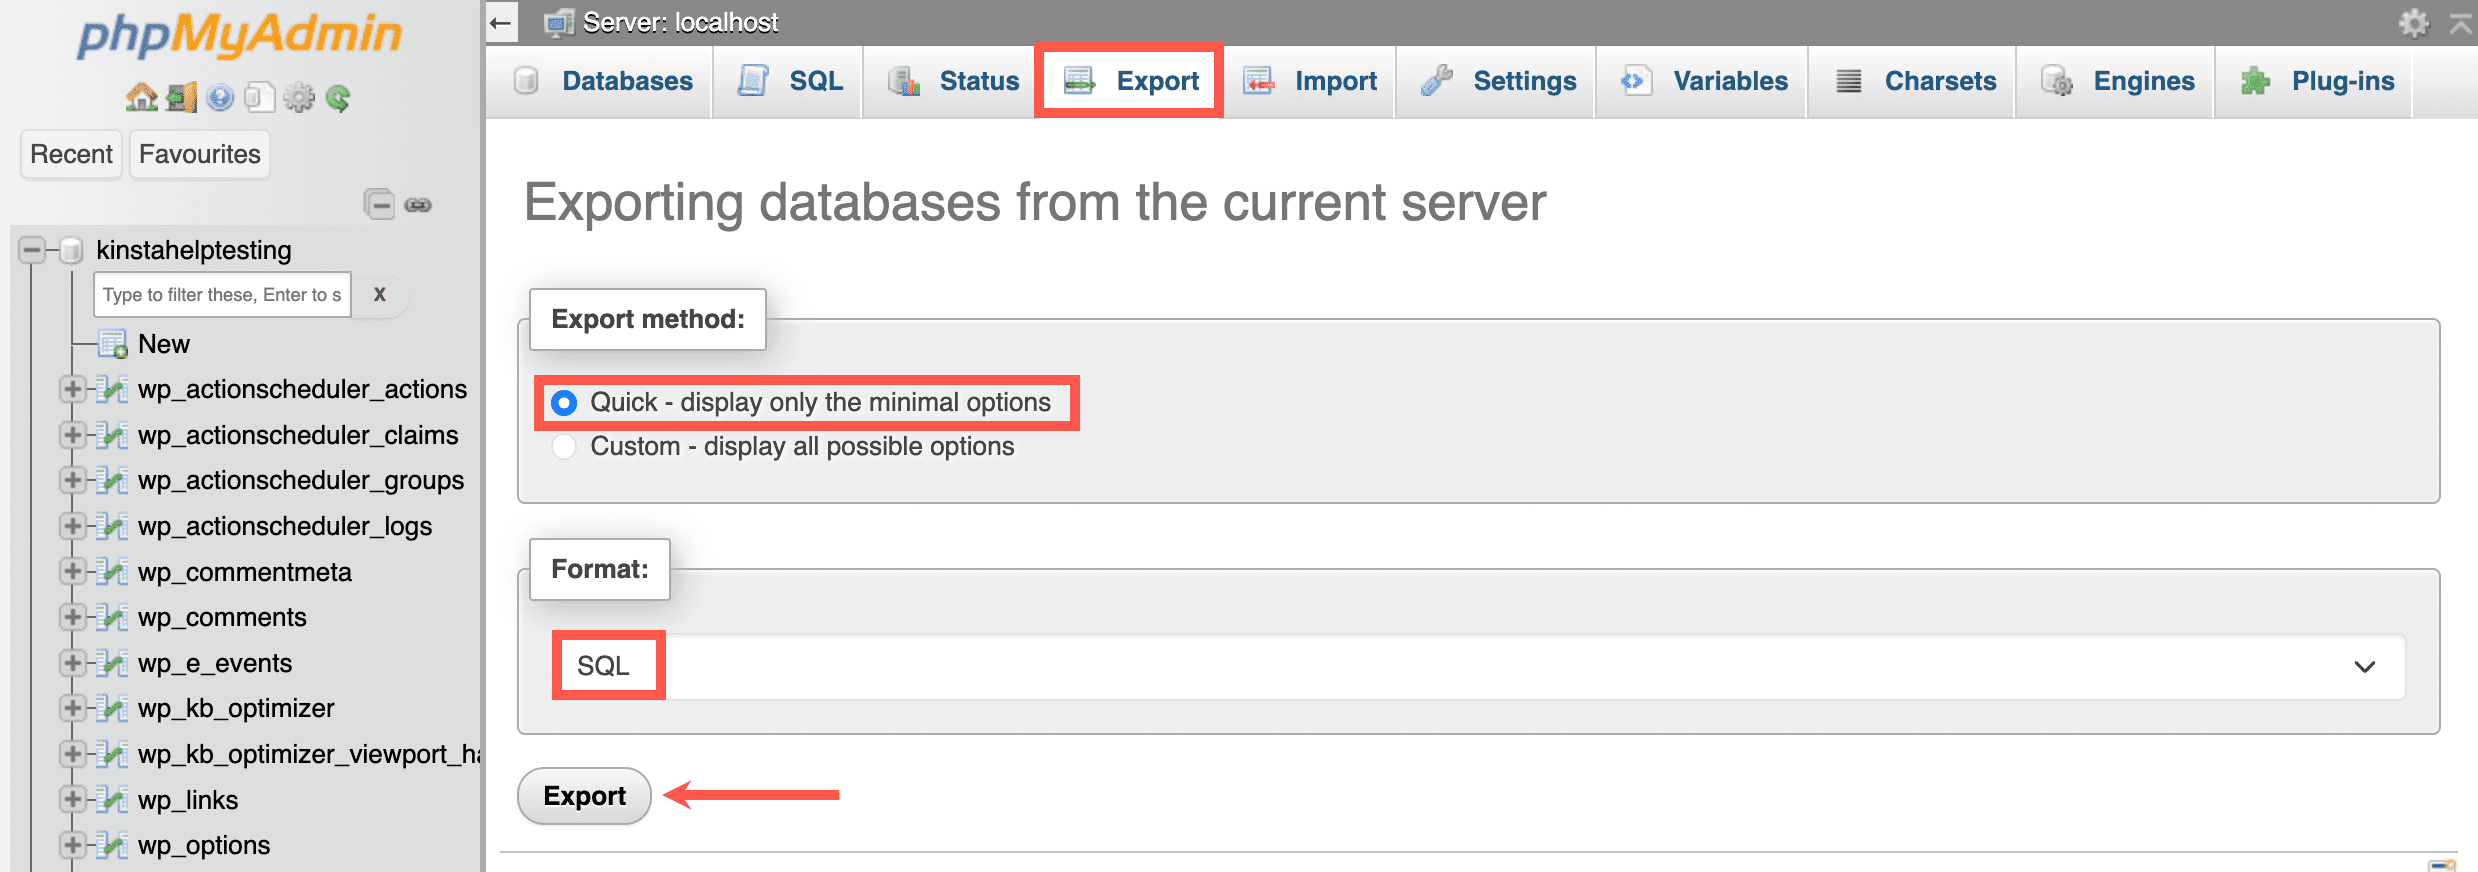2478x872 pixels.
Task: Click the Export submit button
Action: tap(584, 796)
